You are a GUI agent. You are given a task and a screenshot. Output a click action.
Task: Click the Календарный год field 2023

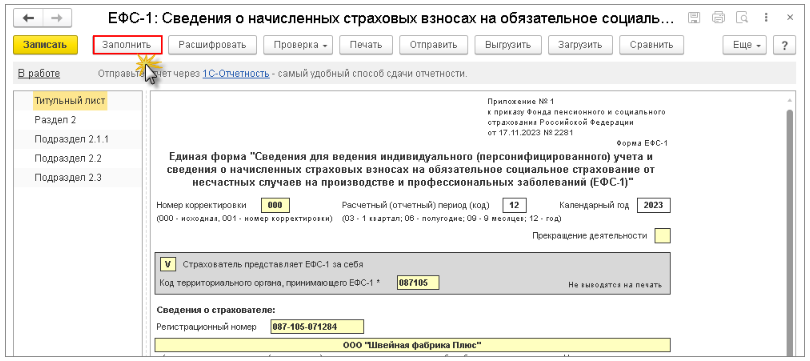653,205
